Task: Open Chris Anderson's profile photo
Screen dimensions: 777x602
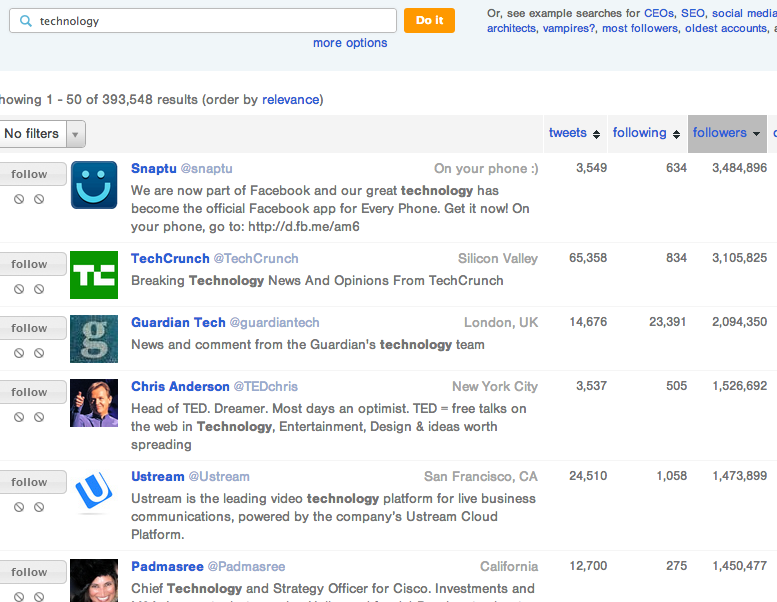Action: point(94,403)
